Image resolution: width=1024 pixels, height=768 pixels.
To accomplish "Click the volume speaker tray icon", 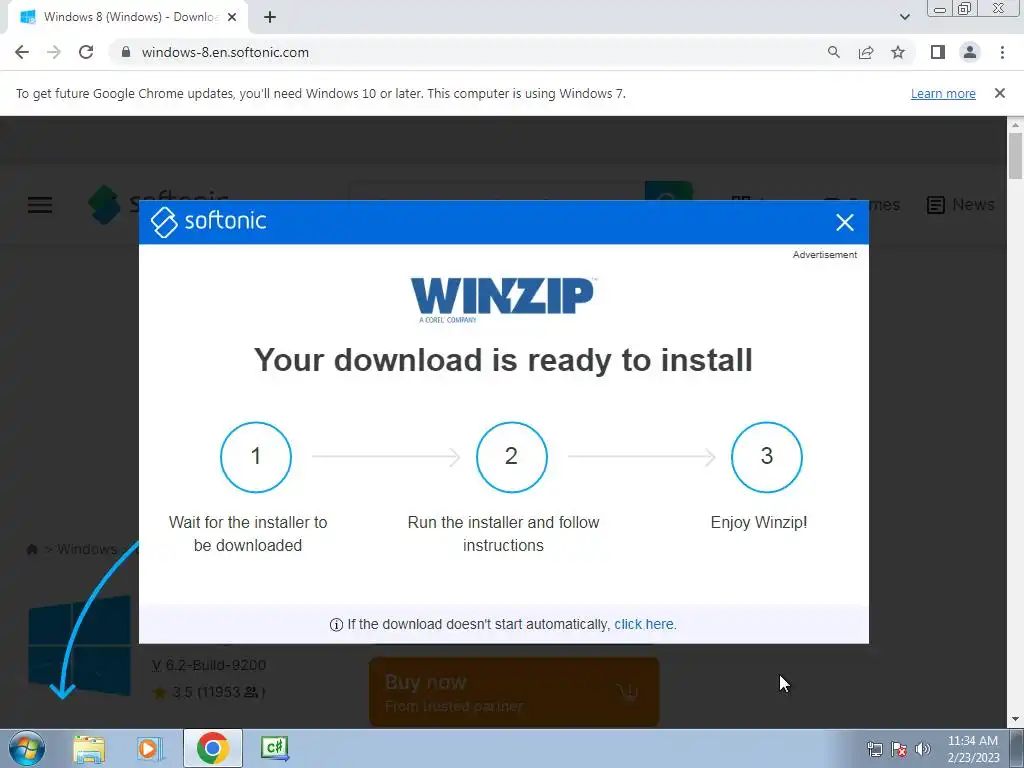I will pyautogui.click(x=923, y=749).
